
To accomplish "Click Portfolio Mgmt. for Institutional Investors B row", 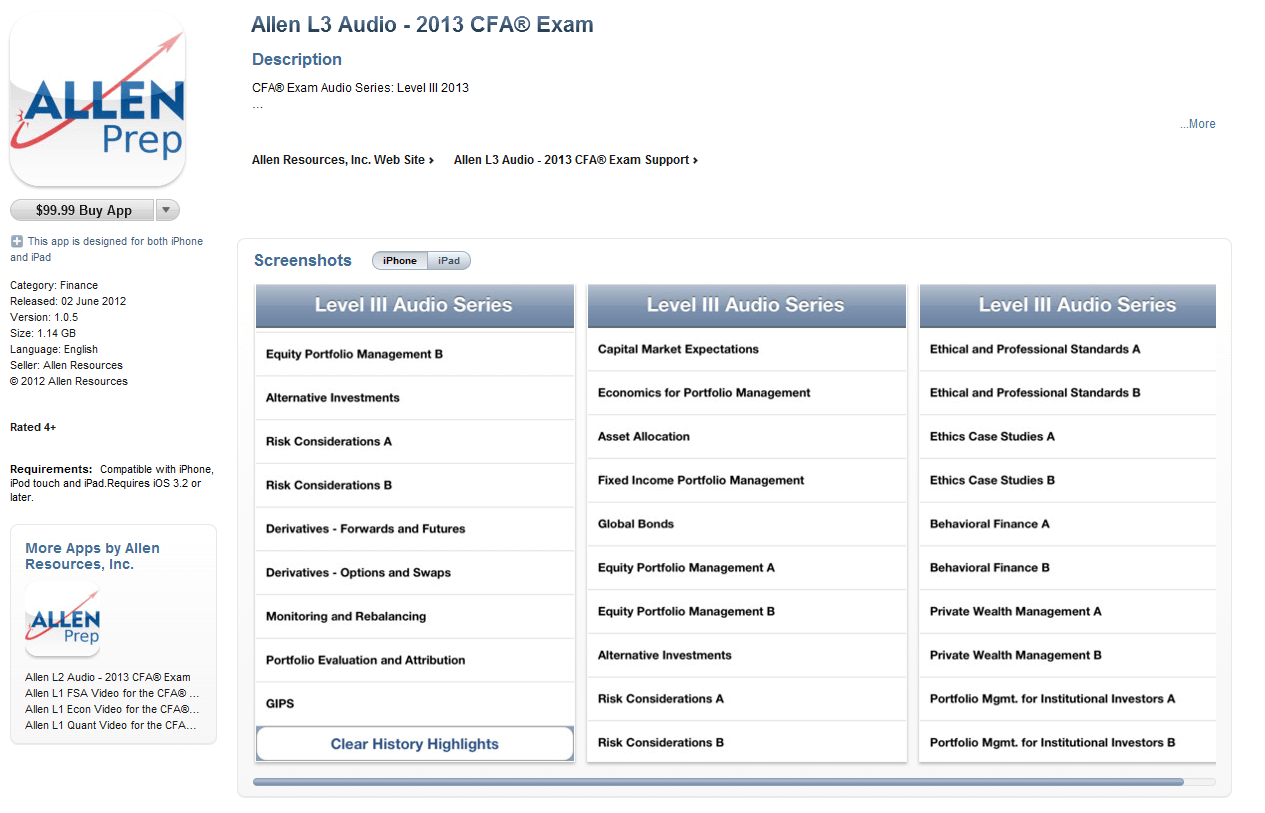I will 1068,743.
